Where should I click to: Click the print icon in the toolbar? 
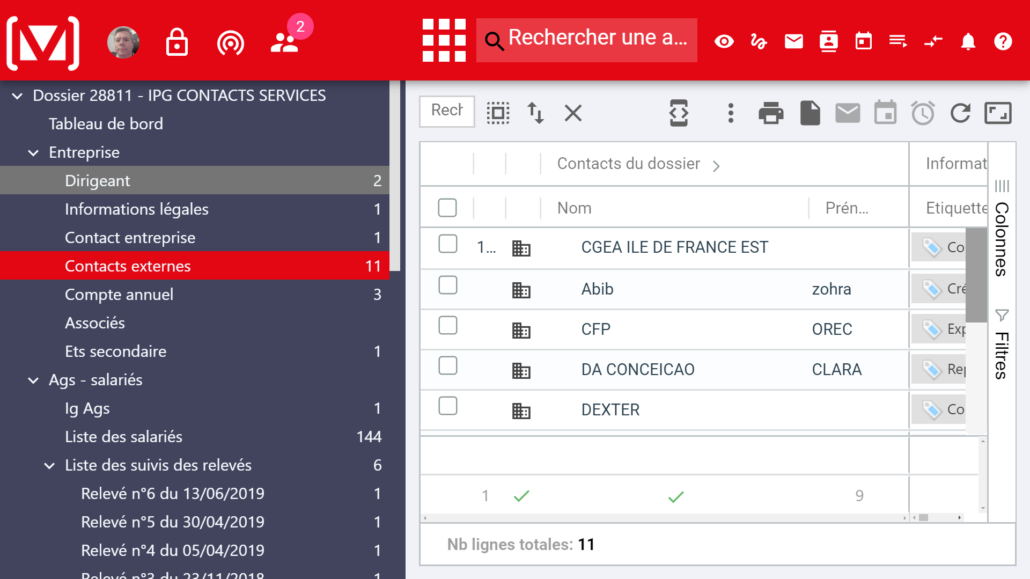770,113
